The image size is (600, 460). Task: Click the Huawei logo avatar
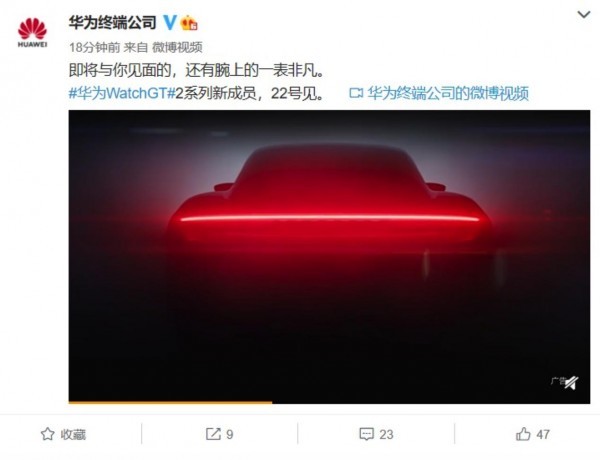tap(33, 32)
